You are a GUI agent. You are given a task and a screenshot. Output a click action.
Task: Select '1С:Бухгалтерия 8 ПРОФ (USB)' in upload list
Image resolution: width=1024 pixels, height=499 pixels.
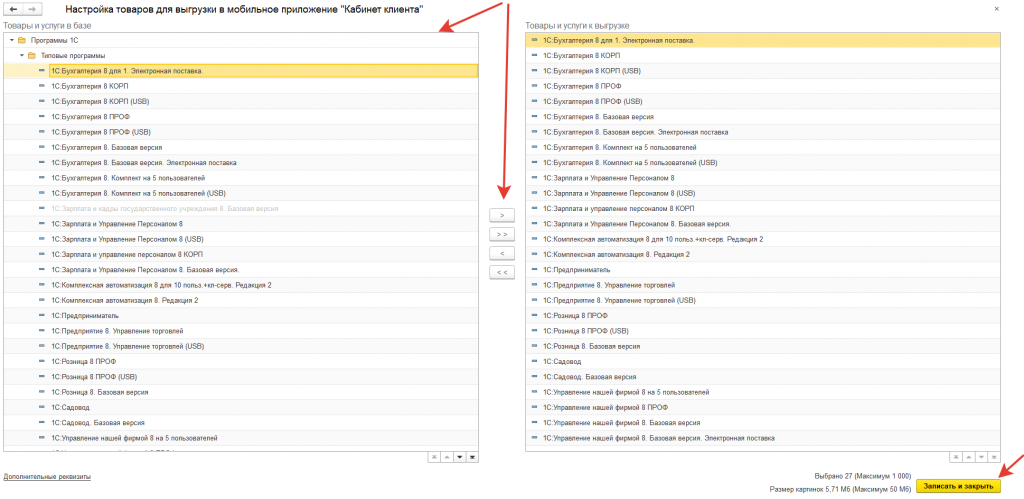tap(763, 102)
